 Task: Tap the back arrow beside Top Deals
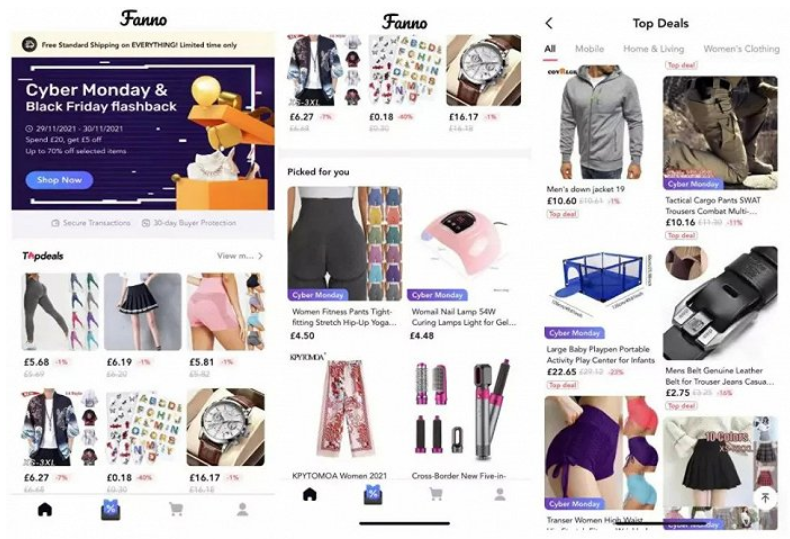click(x=549, y=23)
